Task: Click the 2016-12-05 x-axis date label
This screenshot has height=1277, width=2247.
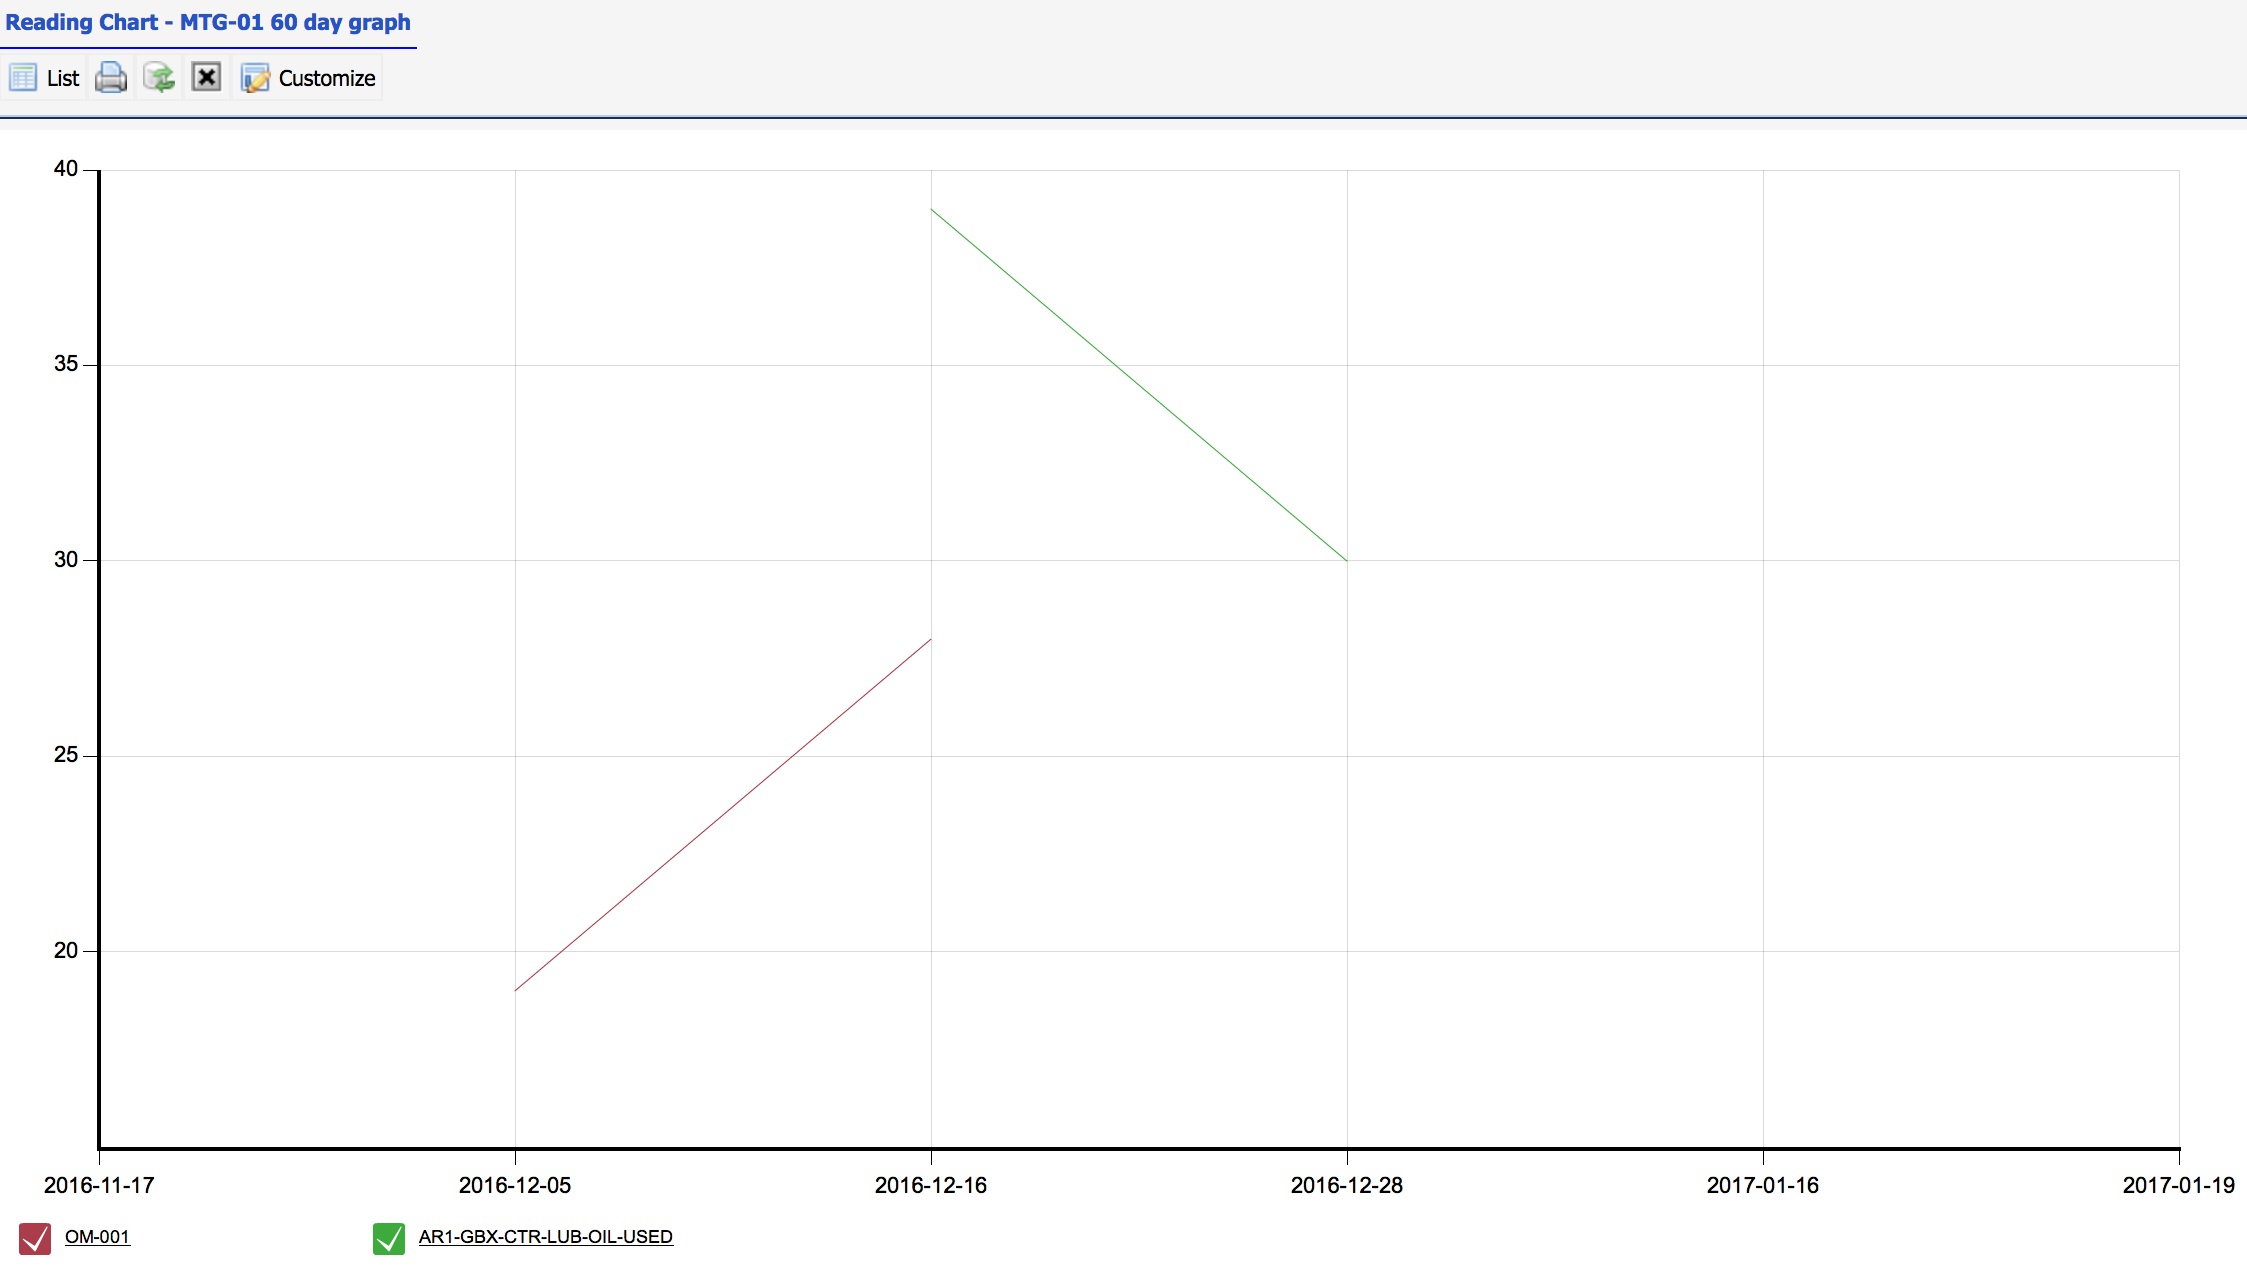Action: tap(515, 1185)
